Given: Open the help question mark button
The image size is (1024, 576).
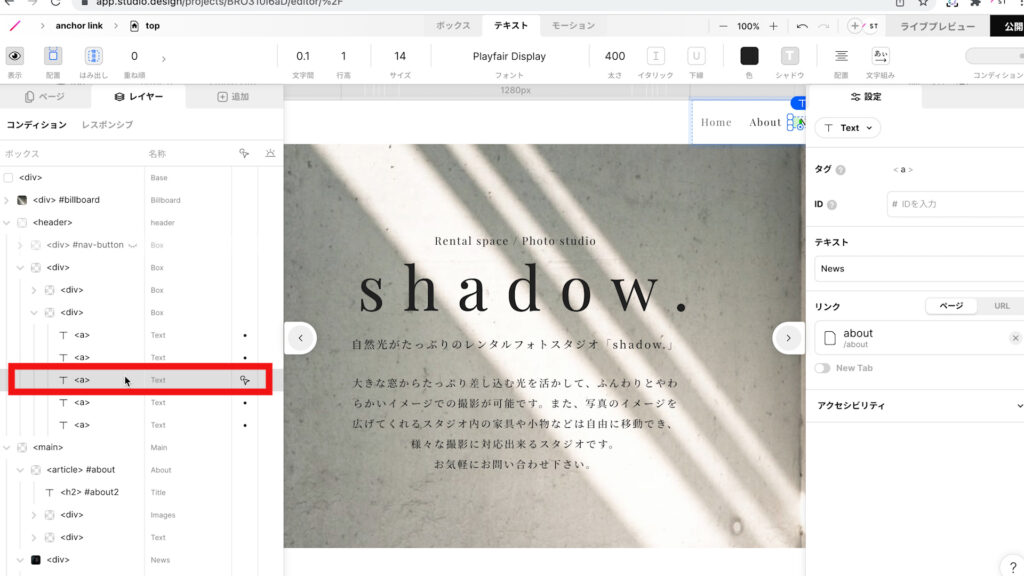Looking at the screenshot, I should pyautogui.click(x=1012, y=567).
